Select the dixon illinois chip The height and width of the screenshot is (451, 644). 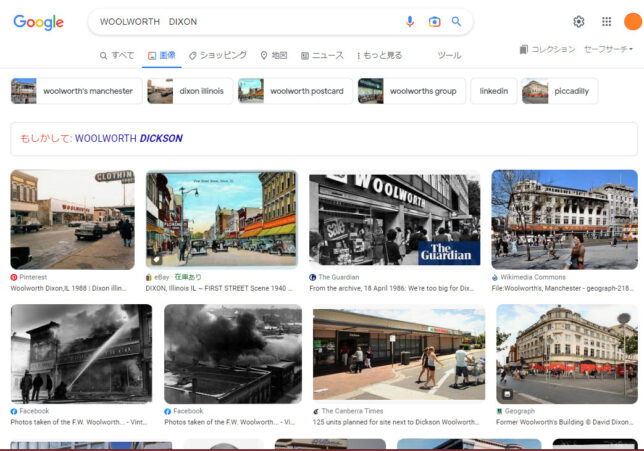[190, 91]
